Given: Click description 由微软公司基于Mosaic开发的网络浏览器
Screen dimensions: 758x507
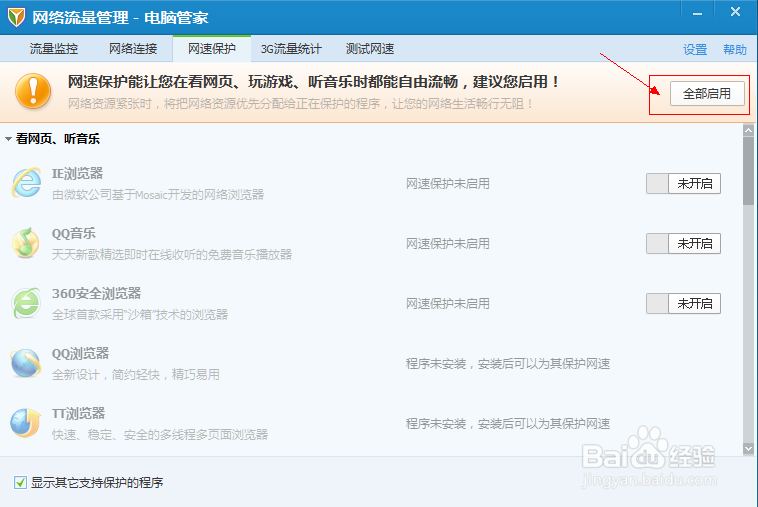Looking at the screenshot, I should (x=158, y=194).
